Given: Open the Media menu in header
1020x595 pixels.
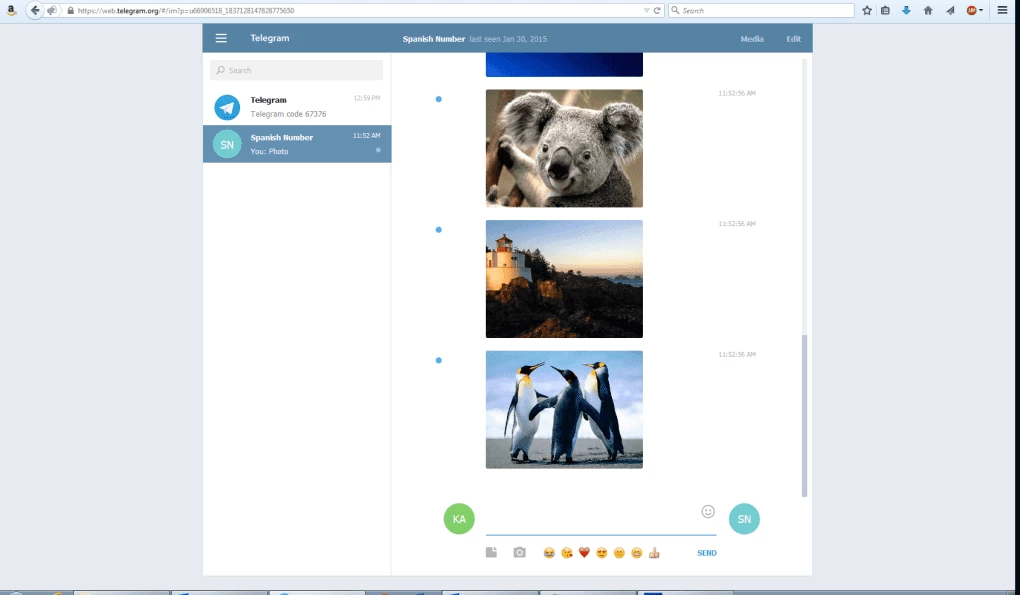Looking at the screenshot, I should [752, 39].
